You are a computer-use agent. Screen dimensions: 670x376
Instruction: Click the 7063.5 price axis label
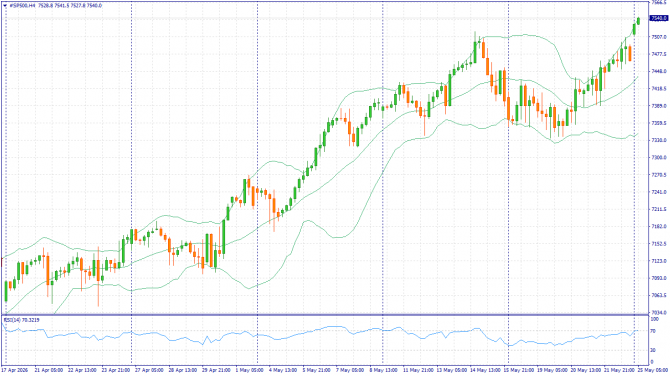tap(658, 295)
